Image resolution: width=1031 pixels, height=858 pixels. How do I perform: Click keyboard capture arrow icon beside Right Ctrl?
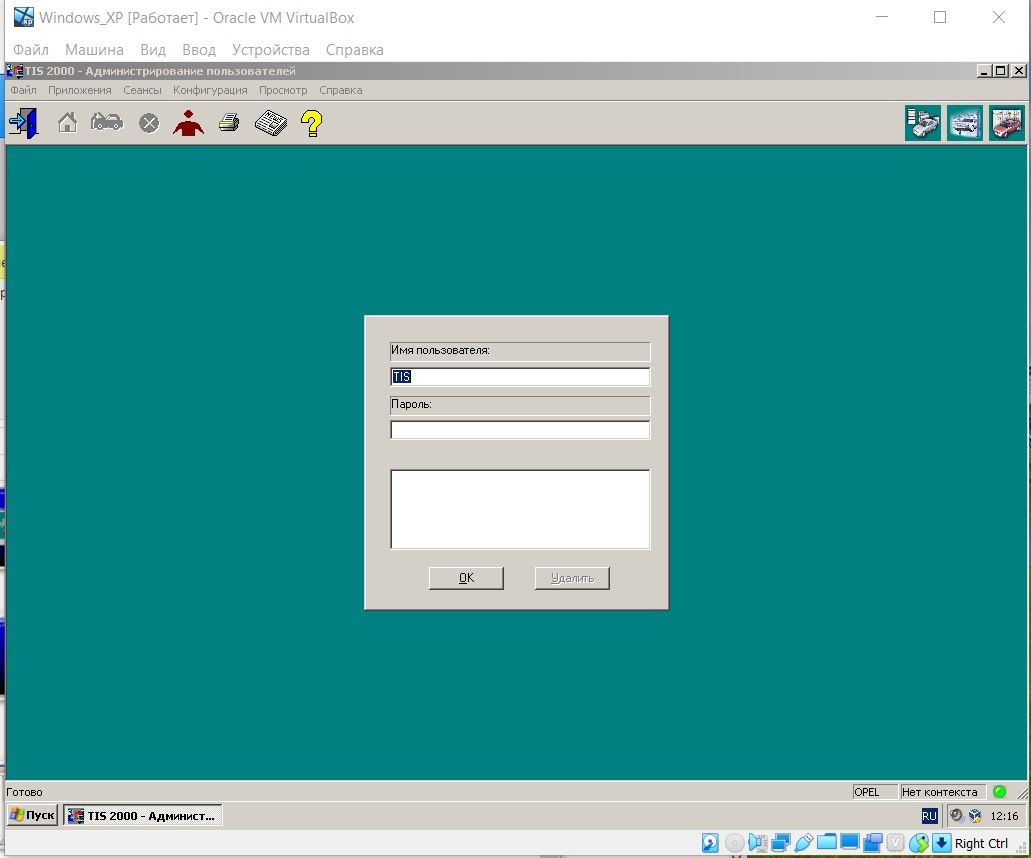942,843
